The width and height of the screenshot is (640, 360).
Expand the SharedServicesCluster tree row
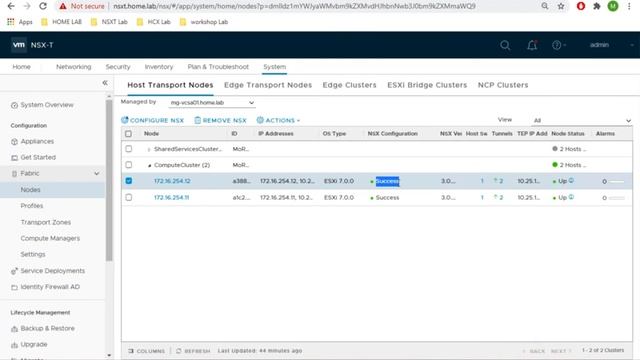tap(149, 149)
